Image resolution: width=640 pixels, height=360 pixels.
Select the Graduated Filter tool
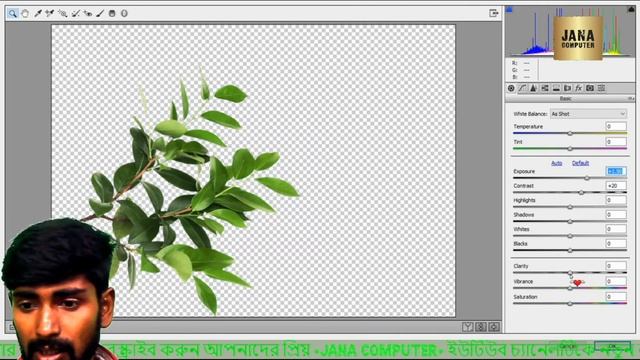112,13
